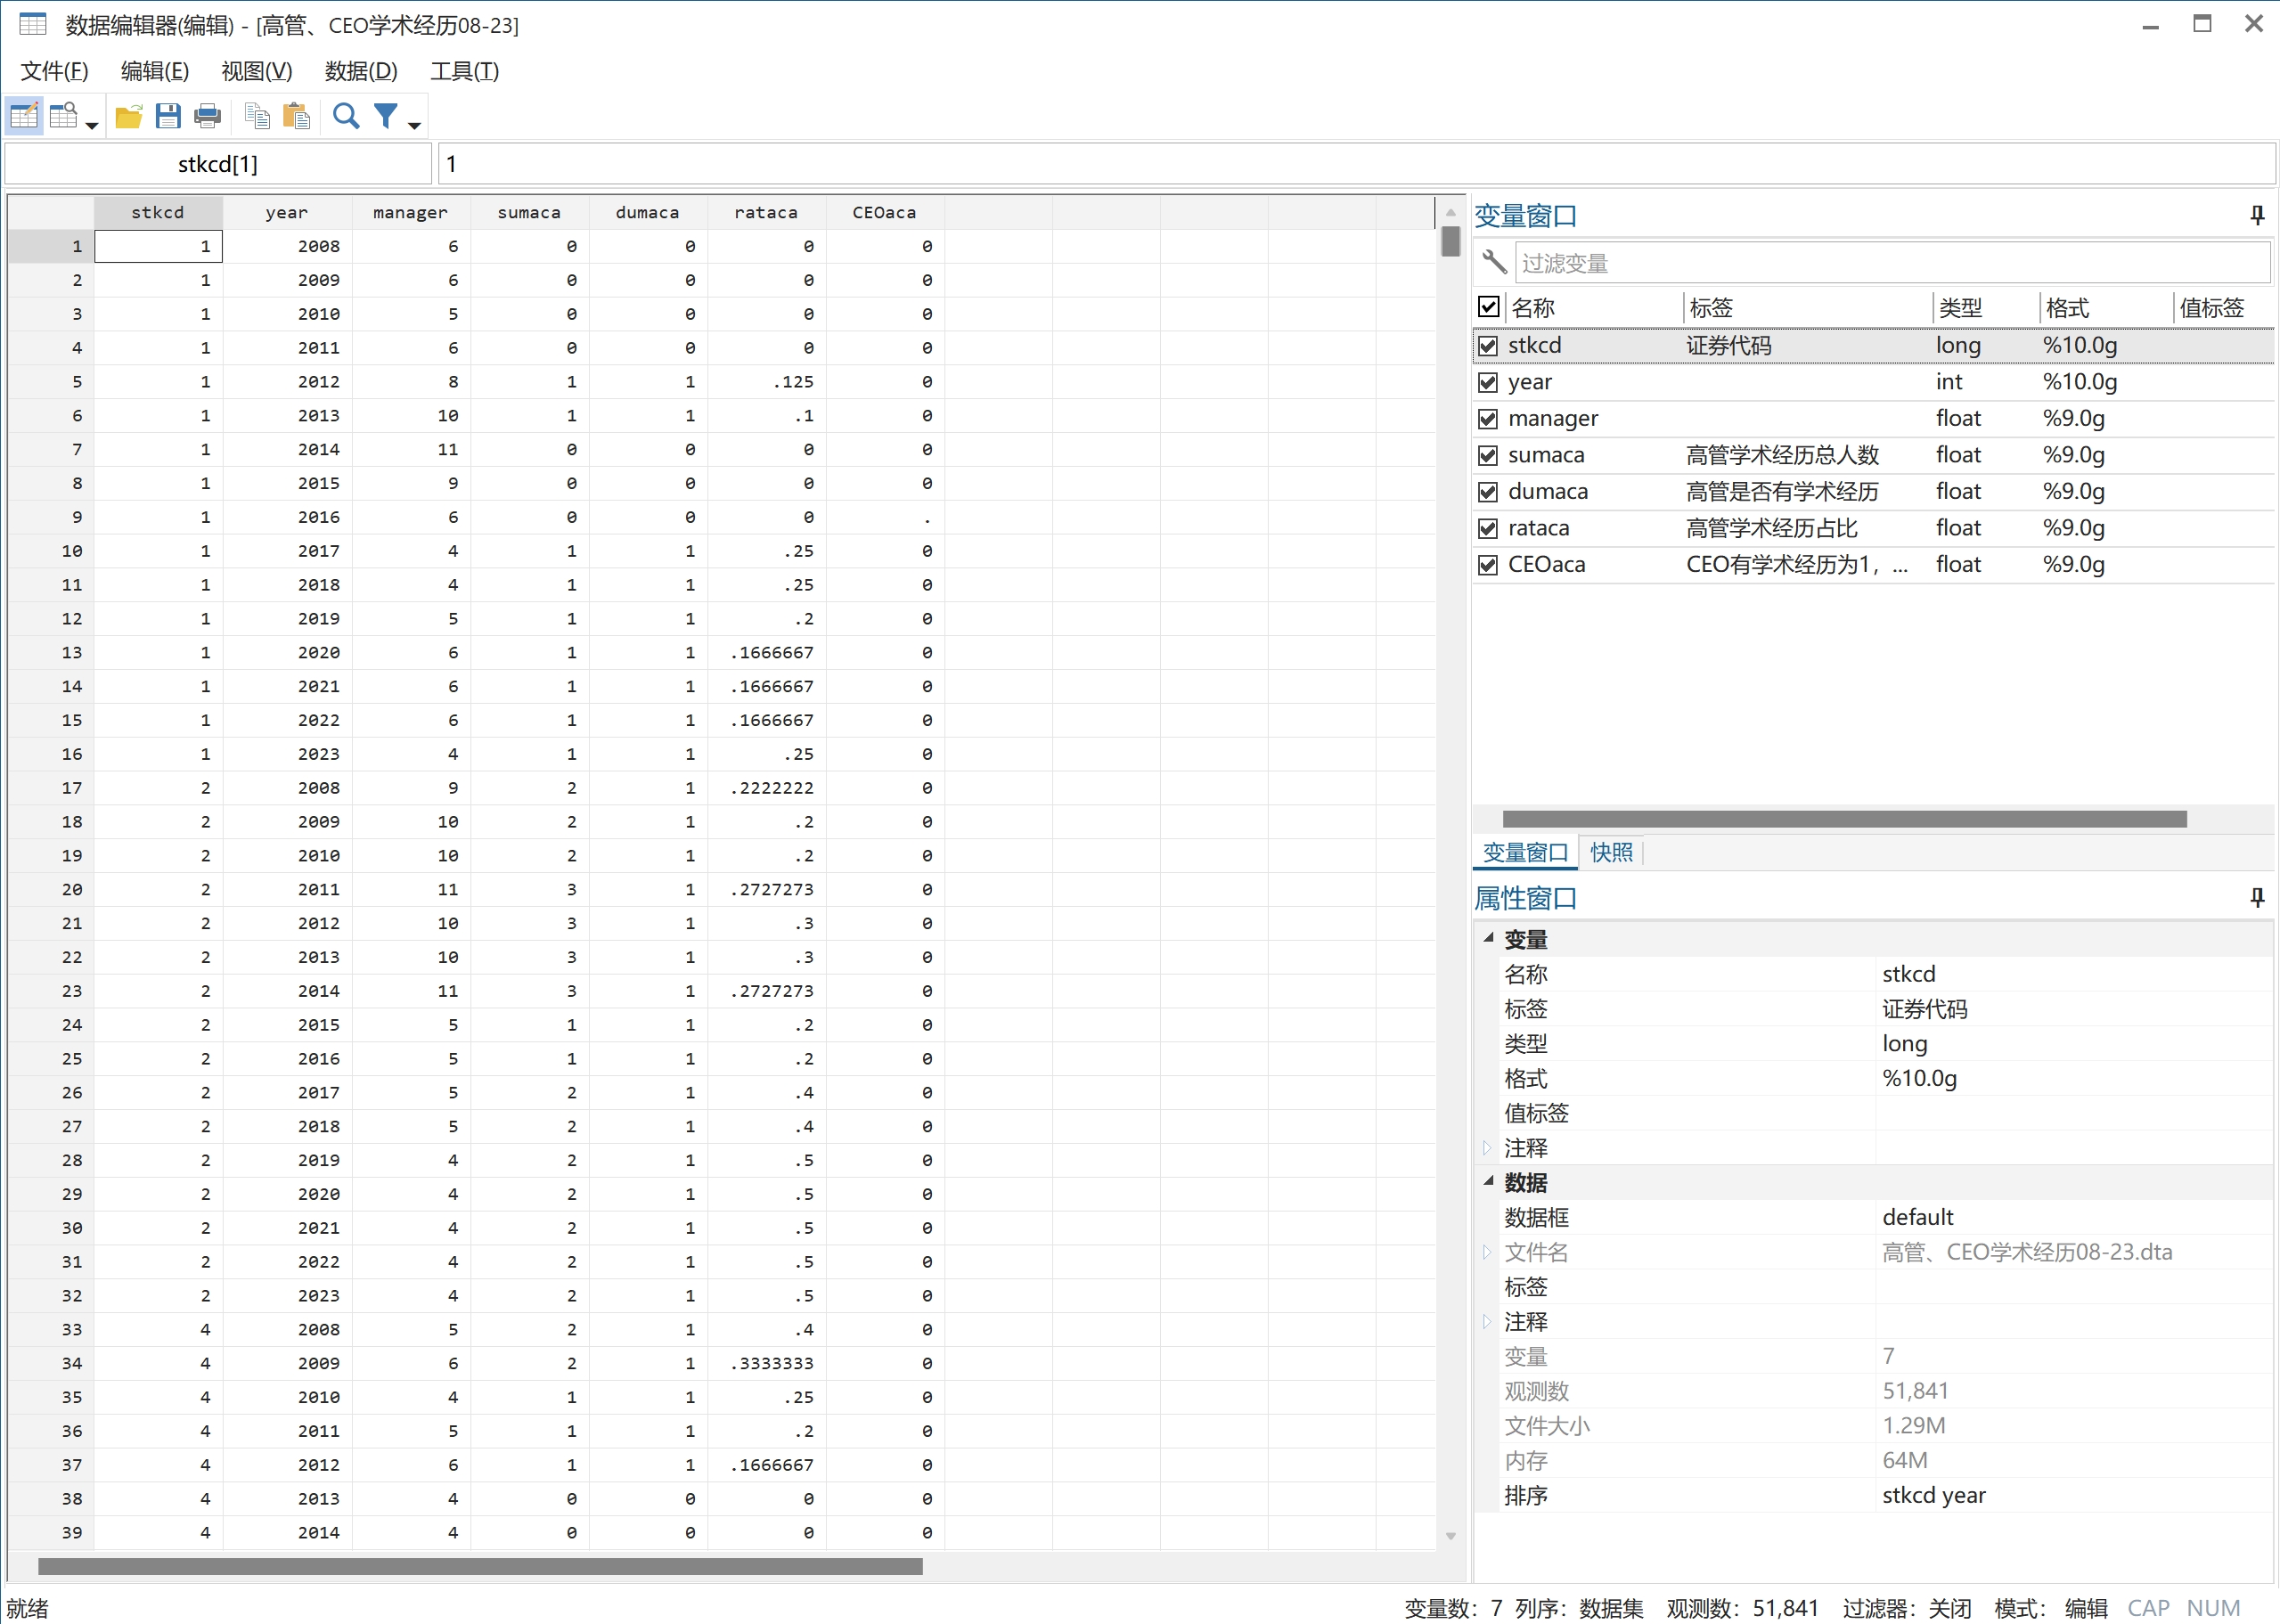Image resolution: width=2280 pixels, height=1624 pixels.
Task: Click the rataca column header
Action: click(765, 212)
